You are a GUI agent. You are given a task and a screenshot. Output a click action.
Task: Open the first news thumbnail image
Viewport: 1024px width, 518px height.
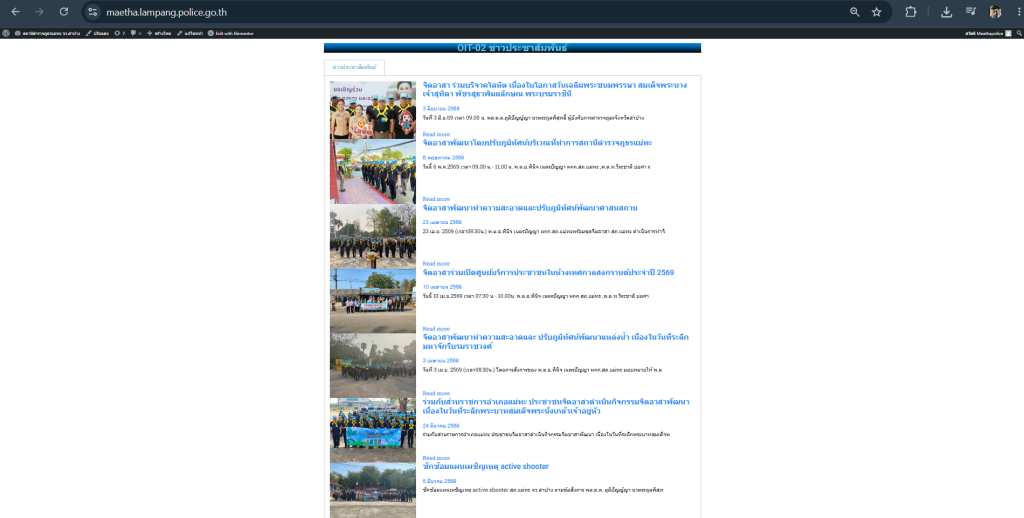[373, 110]
